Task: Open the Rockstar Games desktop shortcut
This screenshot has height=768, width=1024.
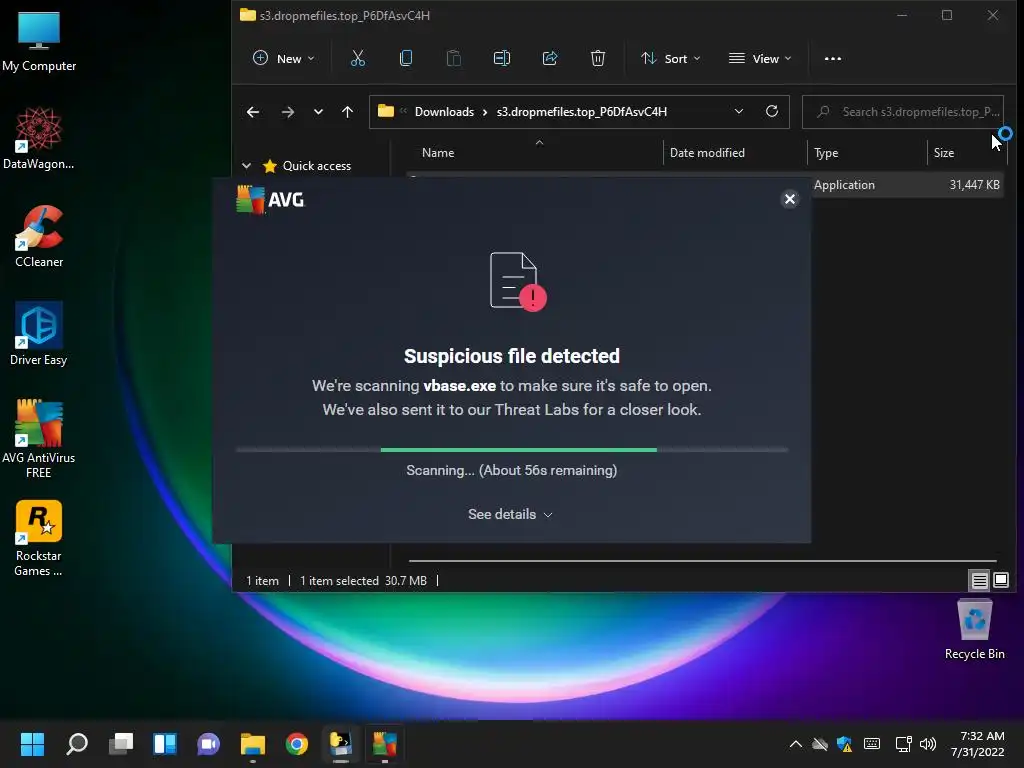Action: (x=39, y=538)
